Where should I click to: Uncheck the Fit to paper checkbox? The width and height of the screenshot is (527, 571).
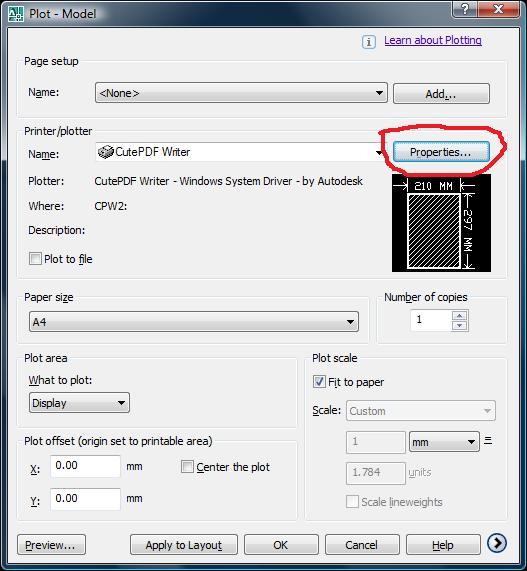(x=319, y=382)
